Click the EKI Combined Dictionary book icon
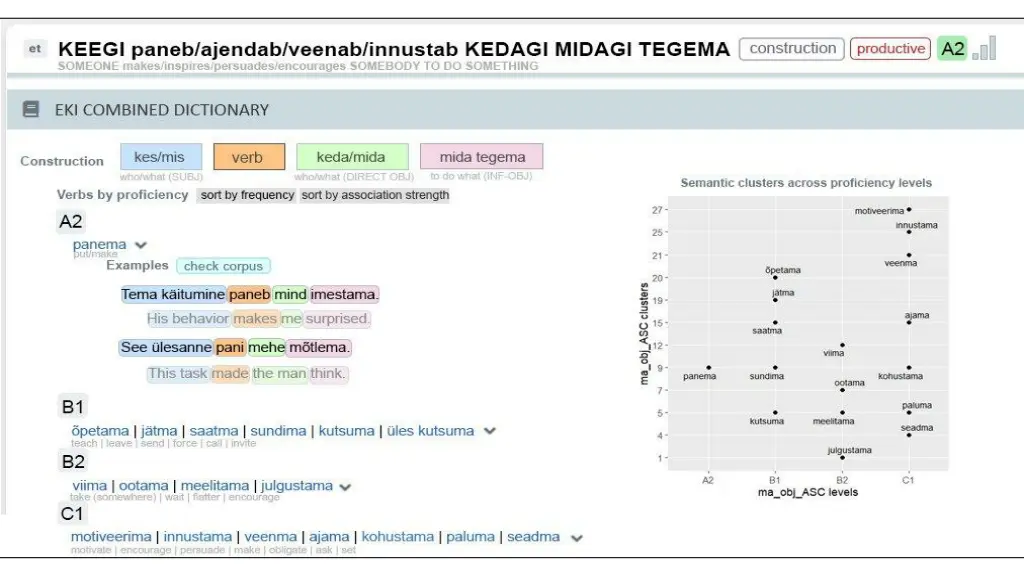Image resolution: width=1024 pixels, height=576 pixels. point(31,109)
